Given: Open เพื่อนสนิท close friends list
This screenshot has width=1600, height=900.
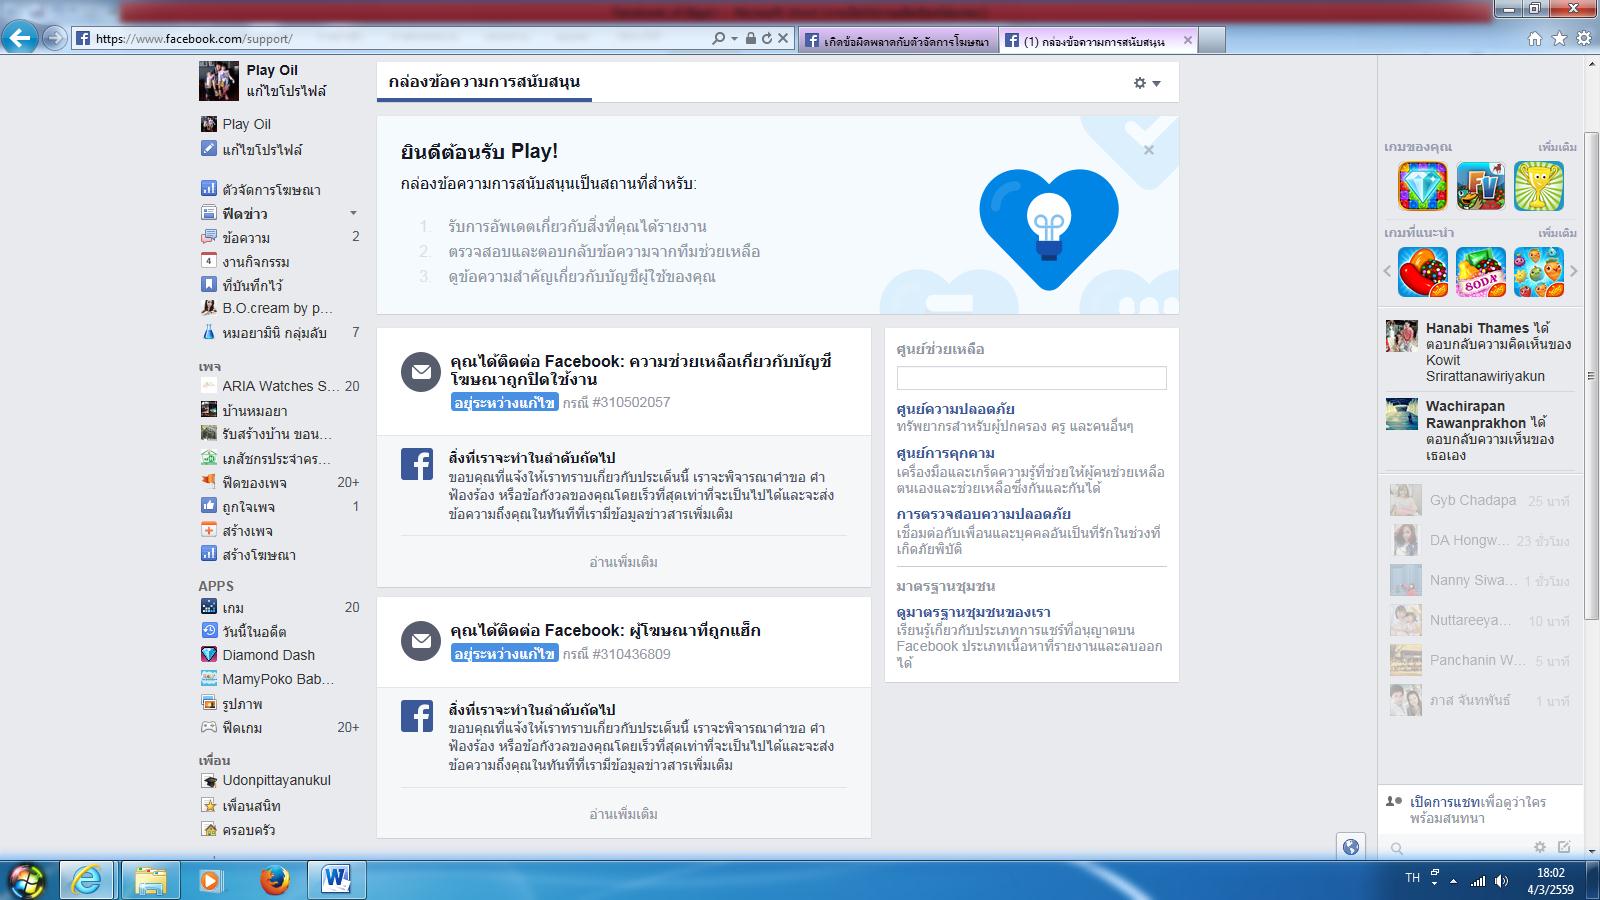Looking at the screenshot, I should click(x=250, y=805).
